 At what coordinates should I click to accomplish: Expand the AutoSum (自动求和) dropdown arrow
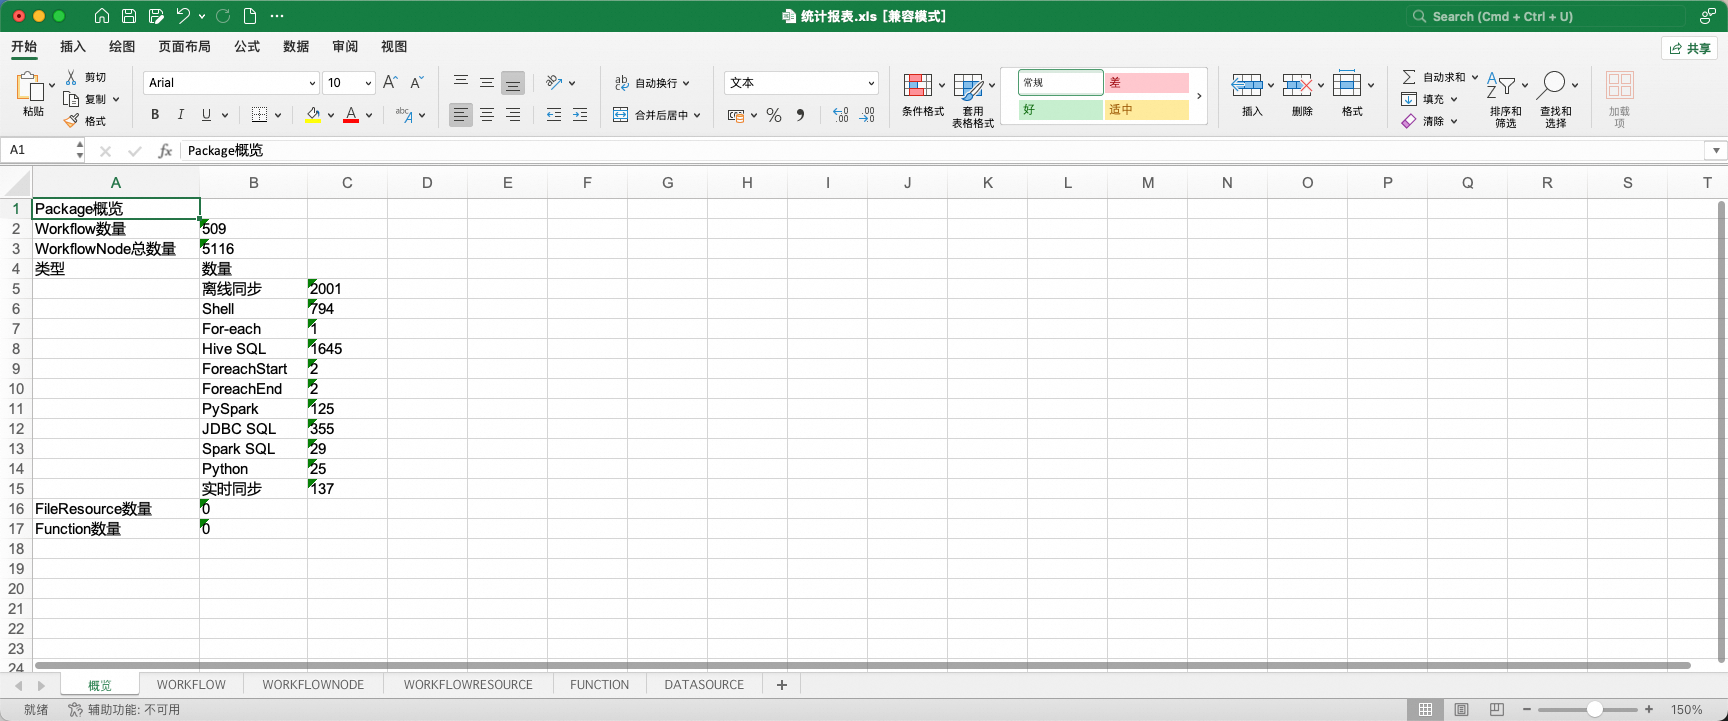[x=1474, y=77]
